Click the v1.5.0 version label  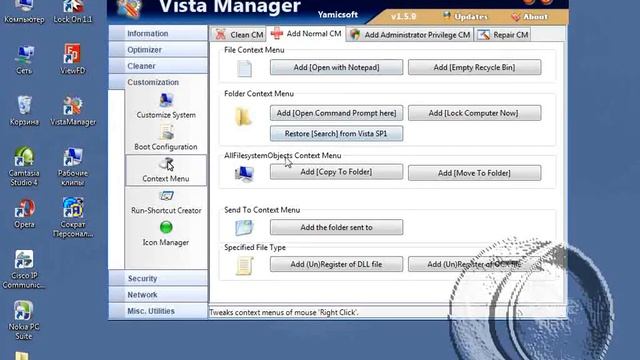pos(403,17)
